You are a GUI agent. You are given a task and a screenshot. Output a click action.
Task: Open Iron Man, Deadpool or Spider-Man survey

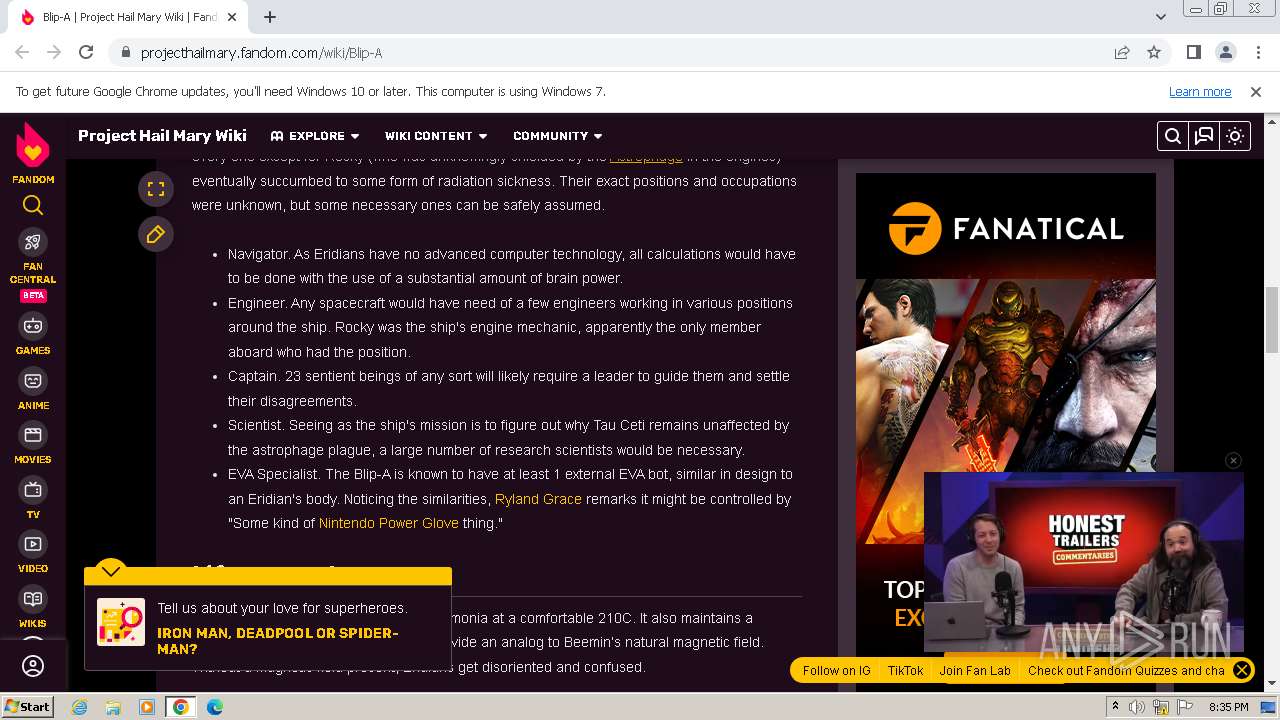pos(278,640)
